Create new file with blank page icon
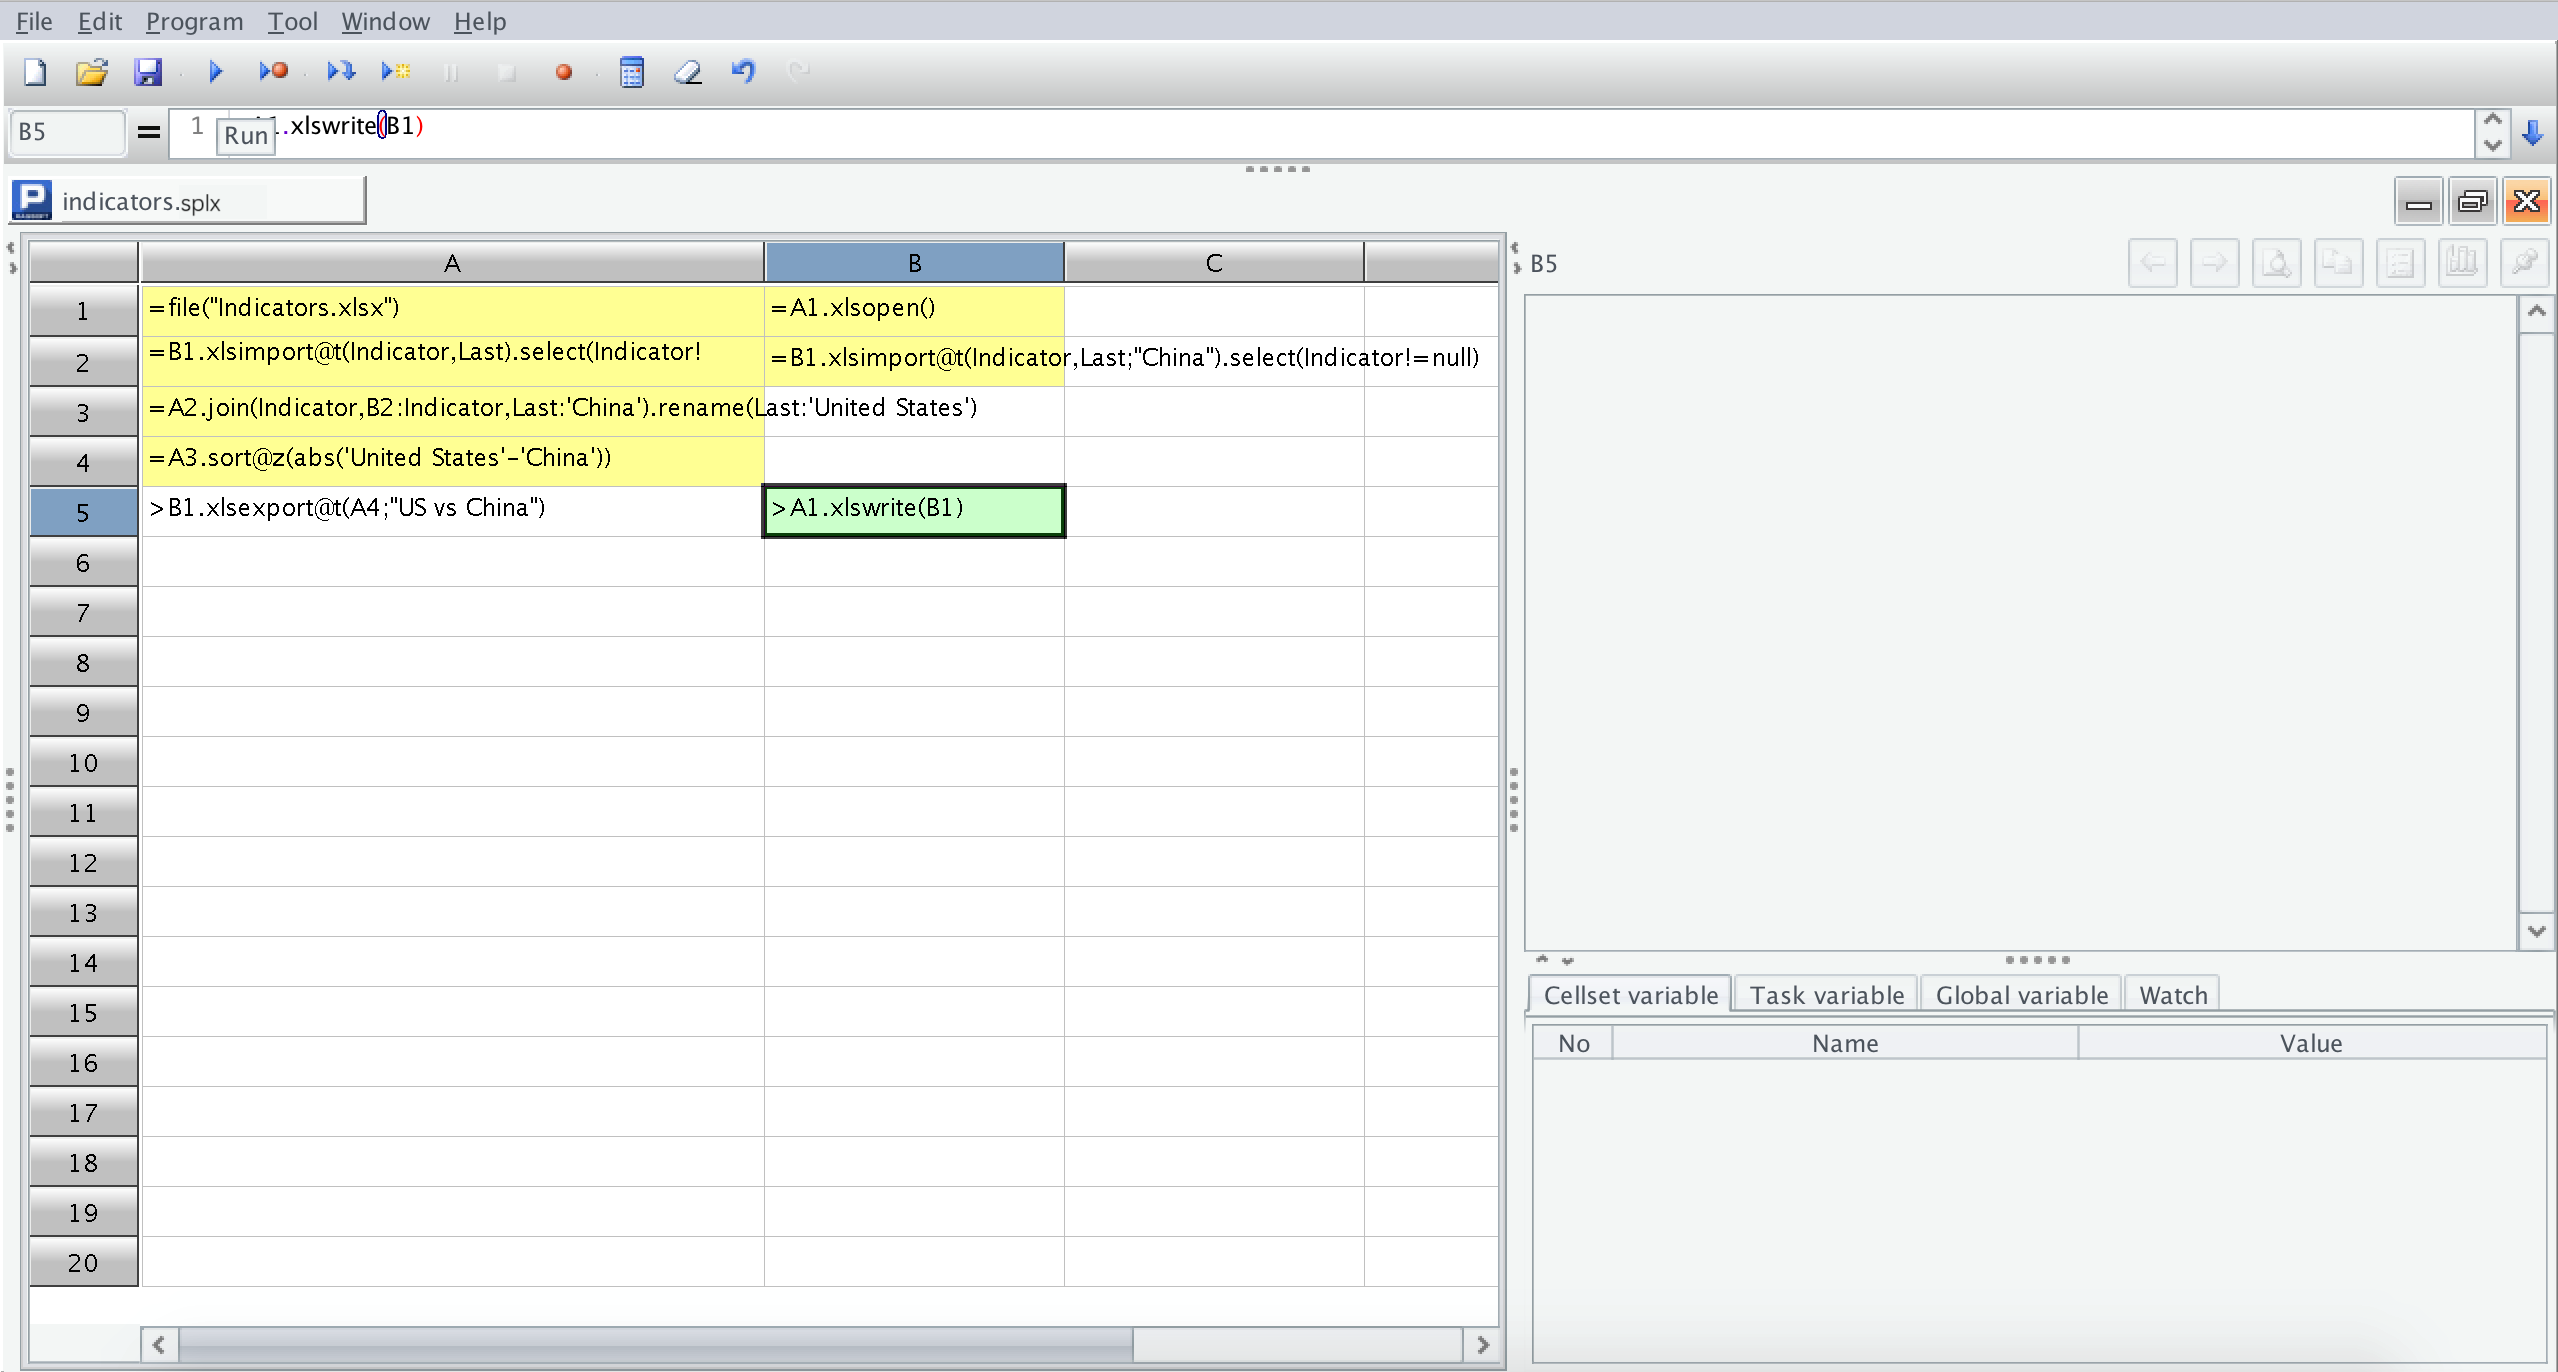 pos(35,71)
